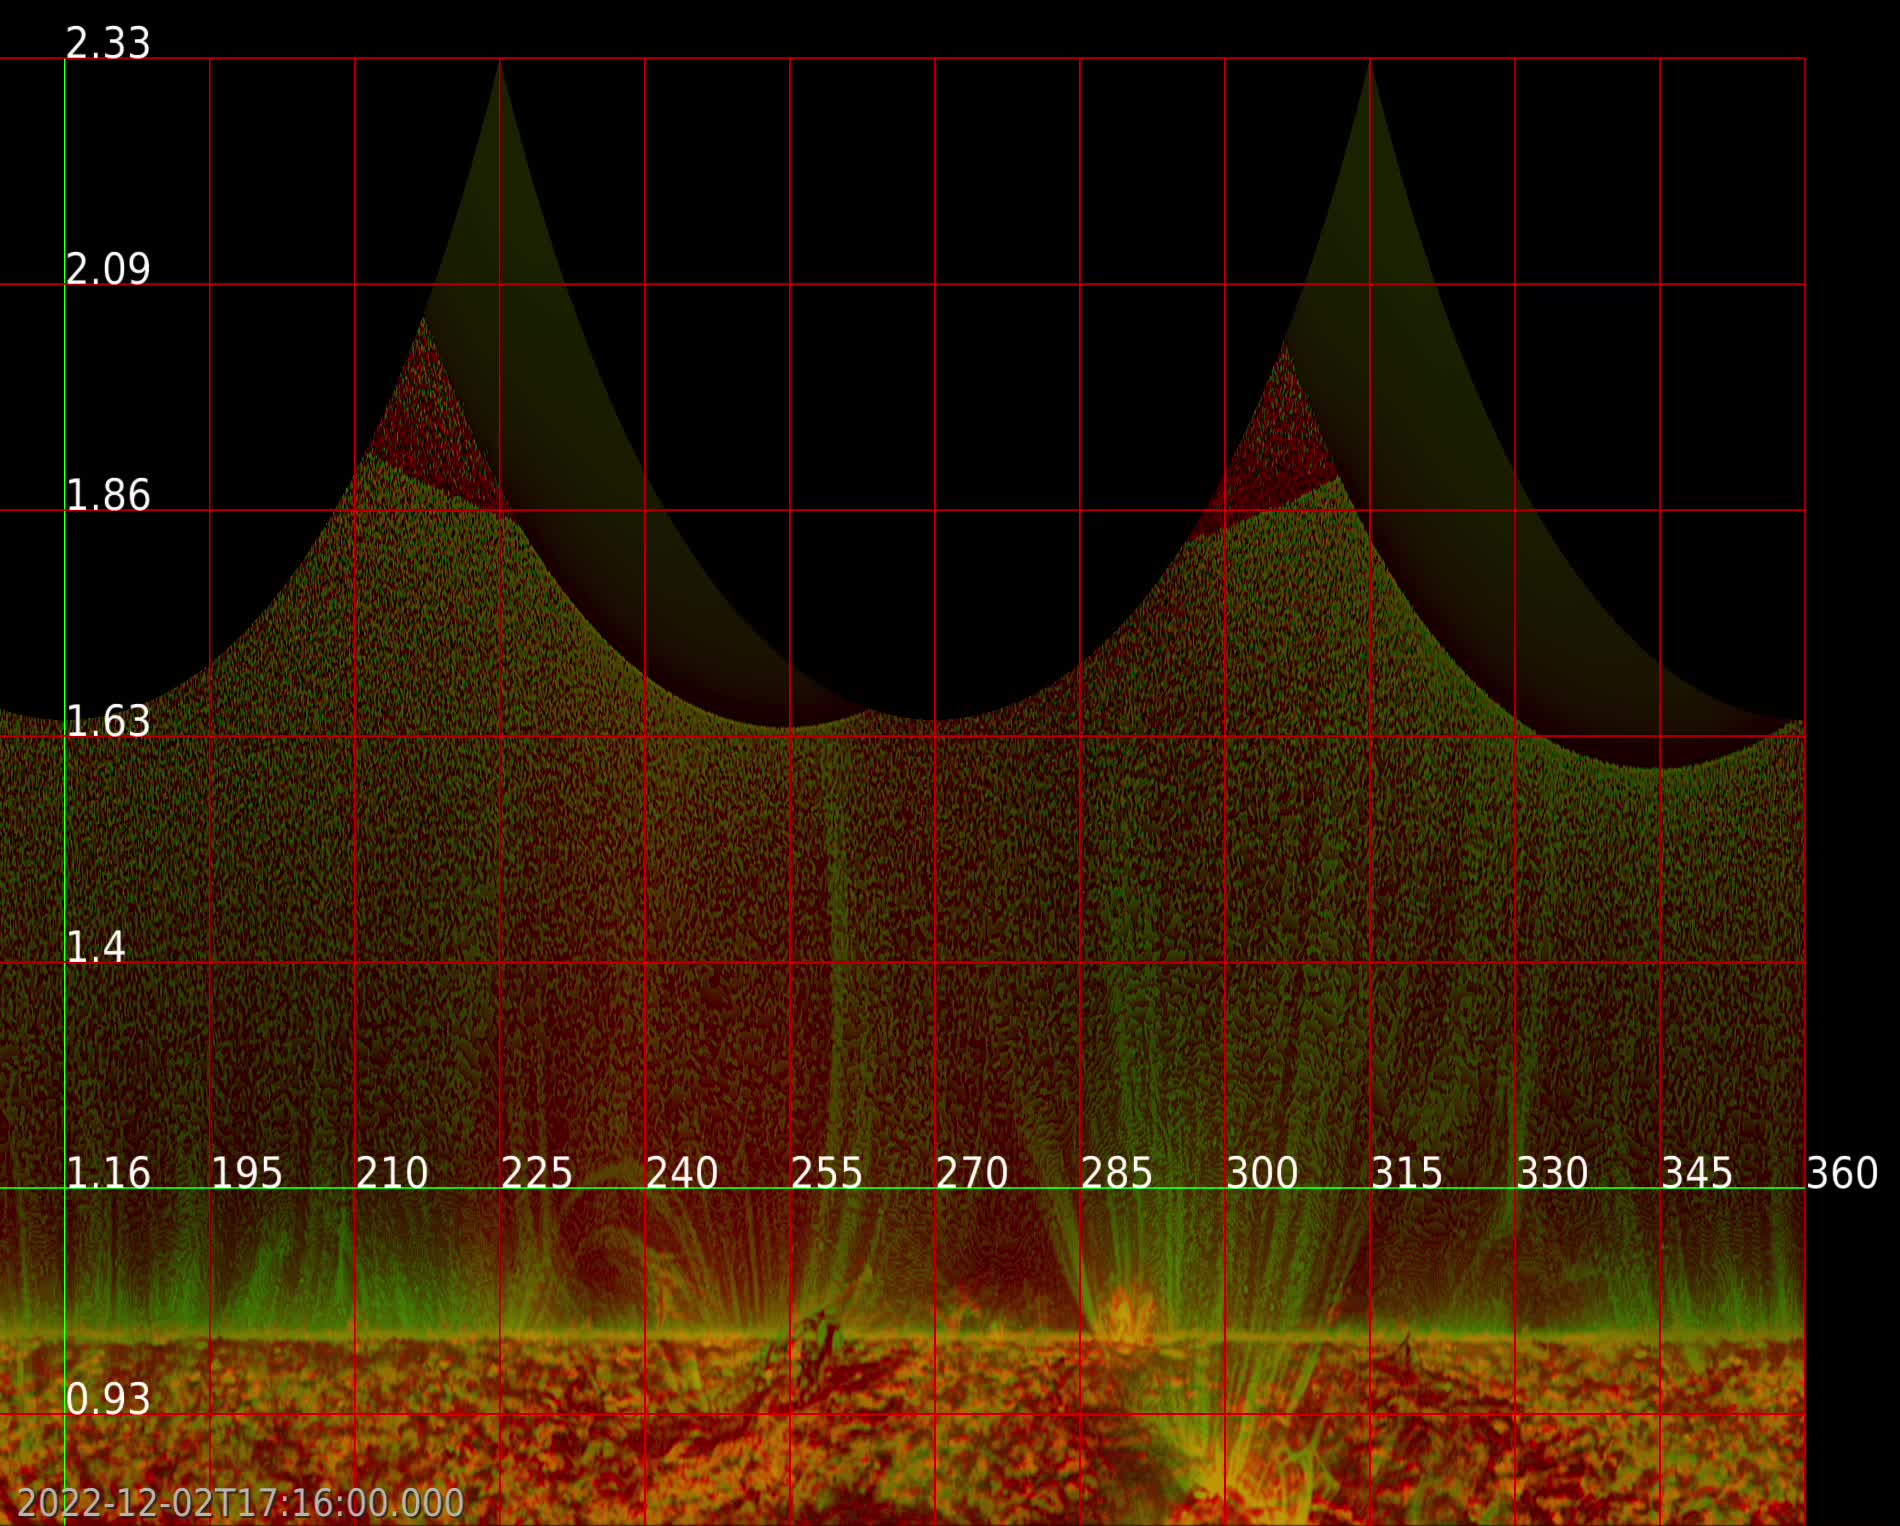Click the 2.33 radial axis label

[x=108, y=44]
